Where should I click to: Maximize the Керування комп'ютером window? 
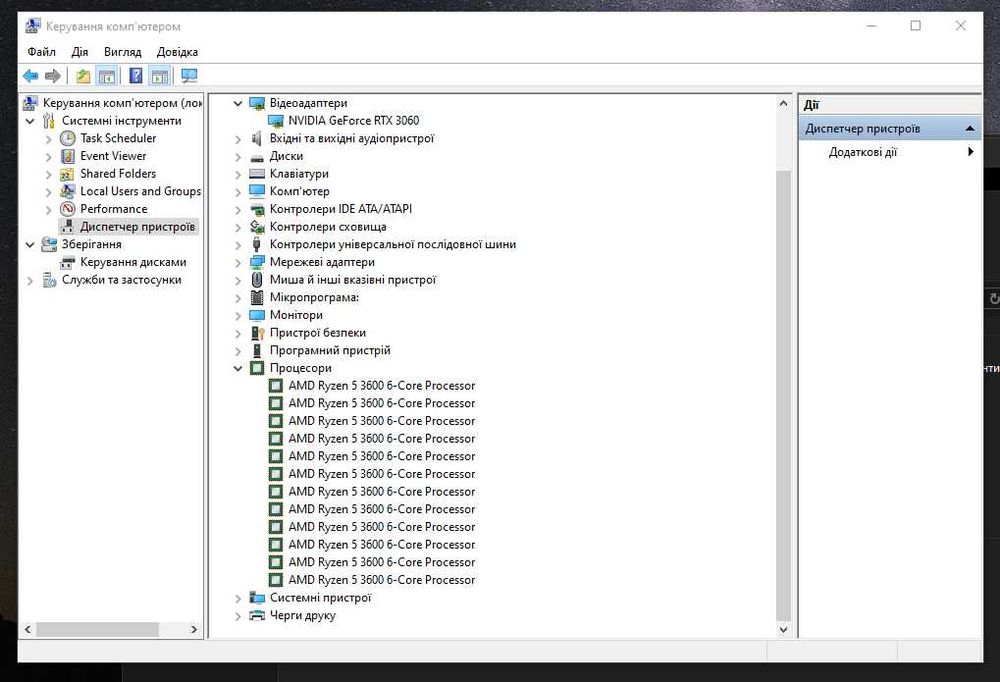(915, 26)
